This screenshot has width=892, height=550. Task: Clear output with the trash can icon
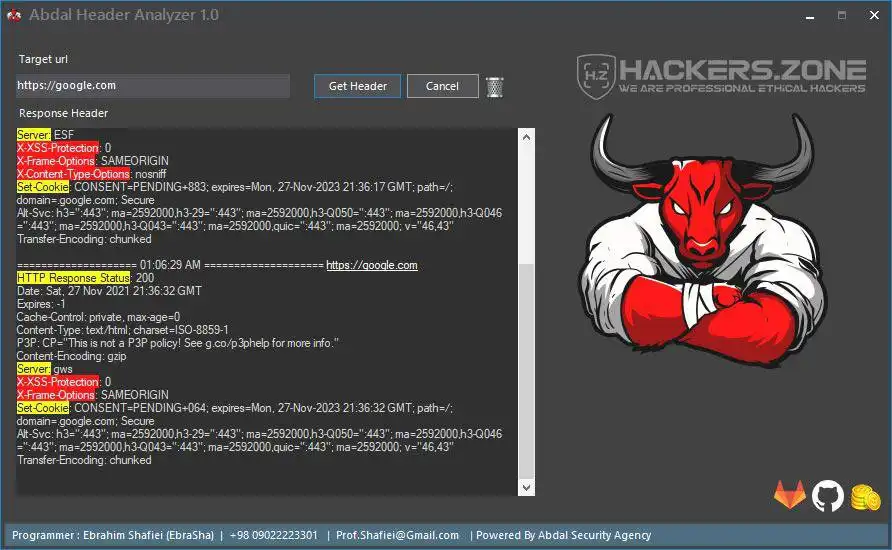point(494,87)
